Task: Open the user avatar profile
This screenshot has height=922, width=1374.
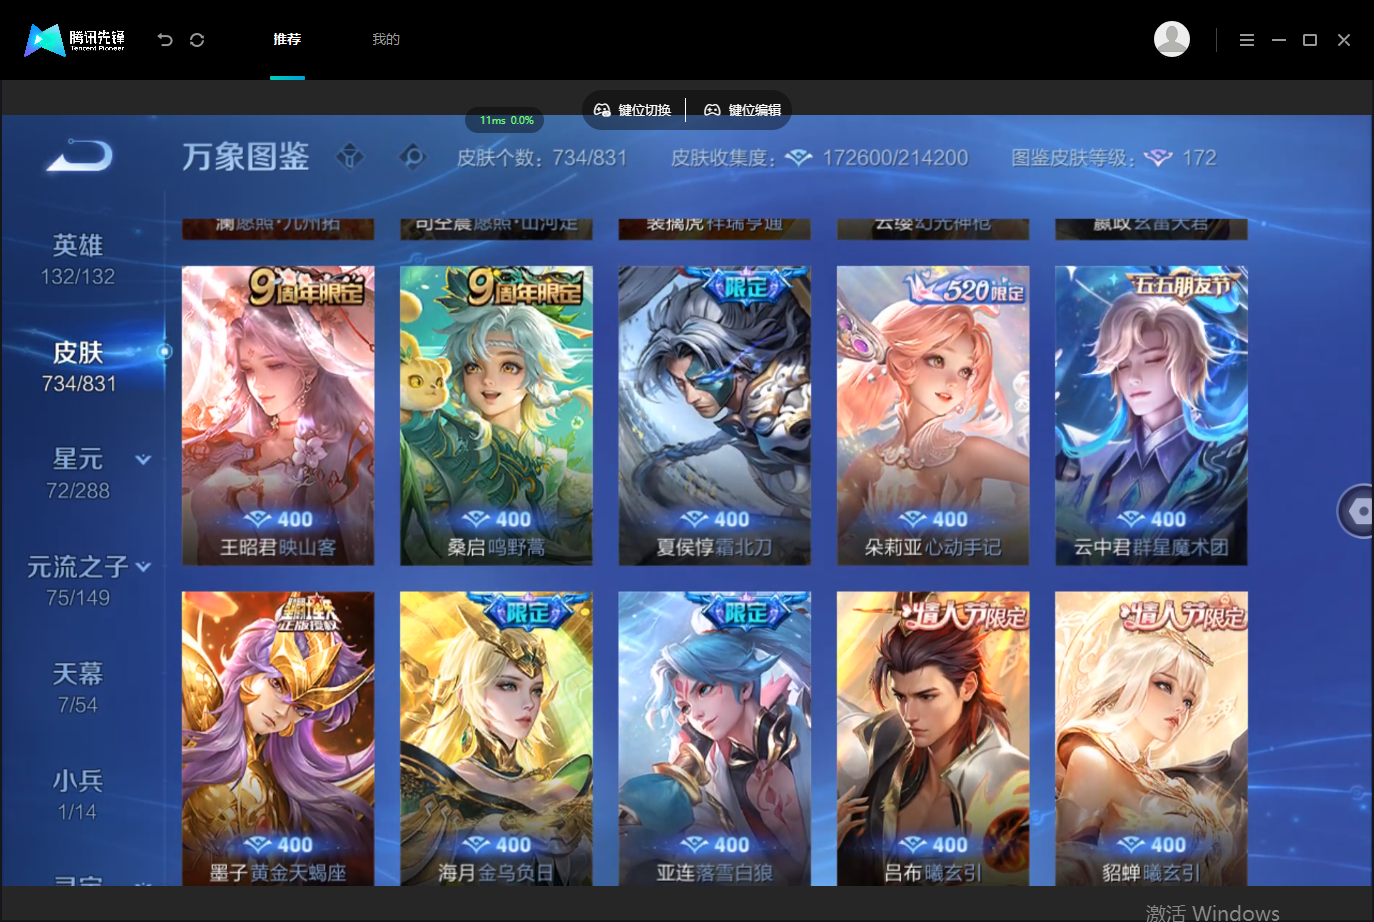Action: click(1172, 39)
